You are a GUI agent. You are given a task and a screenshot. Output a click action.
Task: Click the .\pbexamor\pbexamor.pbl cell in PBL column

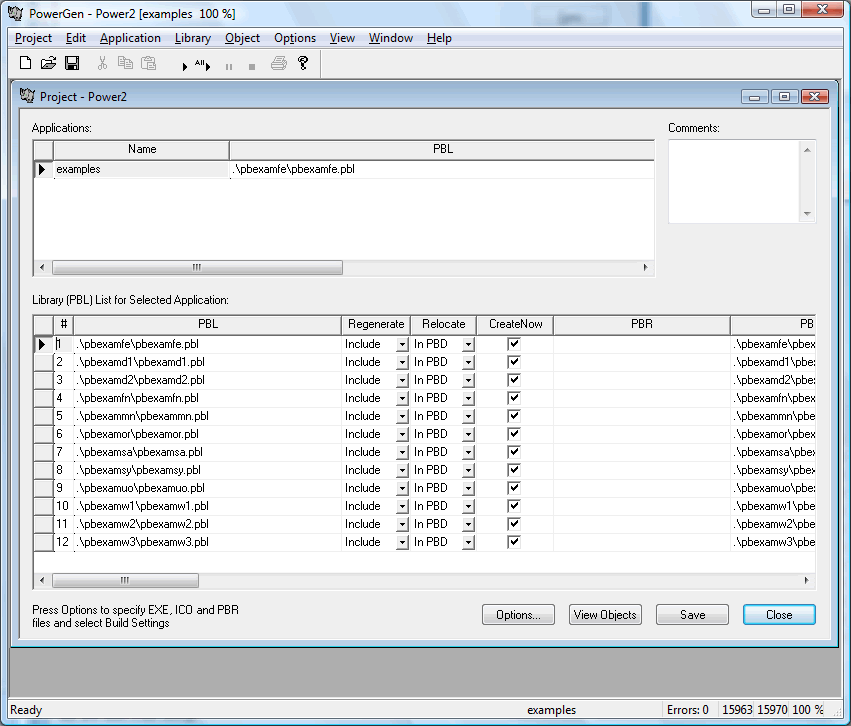coord(208,434)
